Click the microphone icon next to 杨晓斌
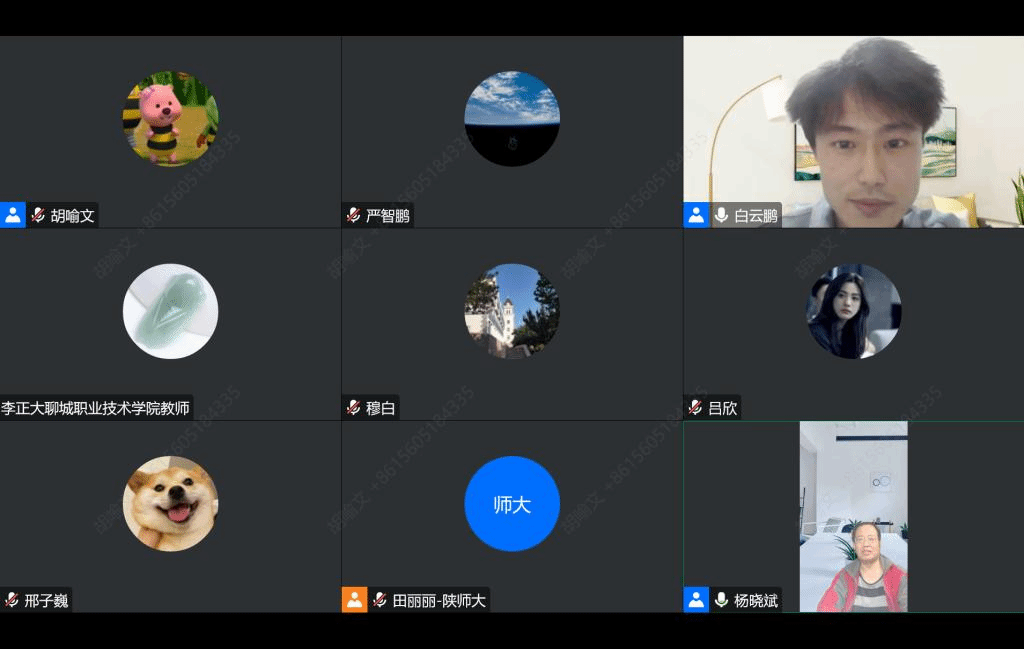The width and height of the screenshot is (1024, 649). 721,600
